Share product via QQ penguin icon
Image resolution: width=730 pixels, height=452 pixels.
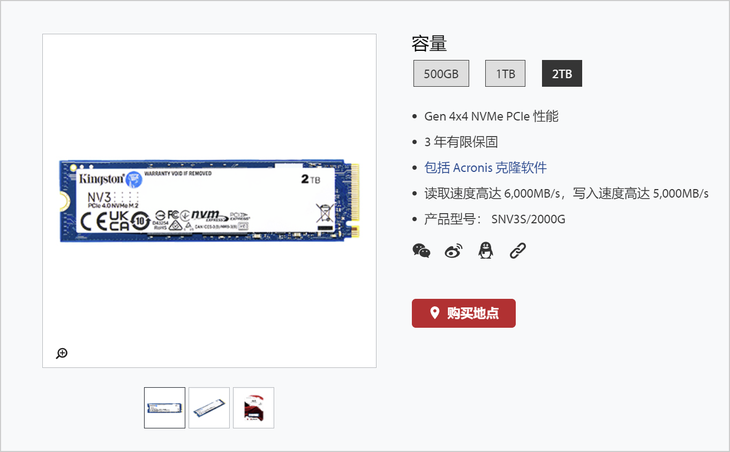point(486,251)
